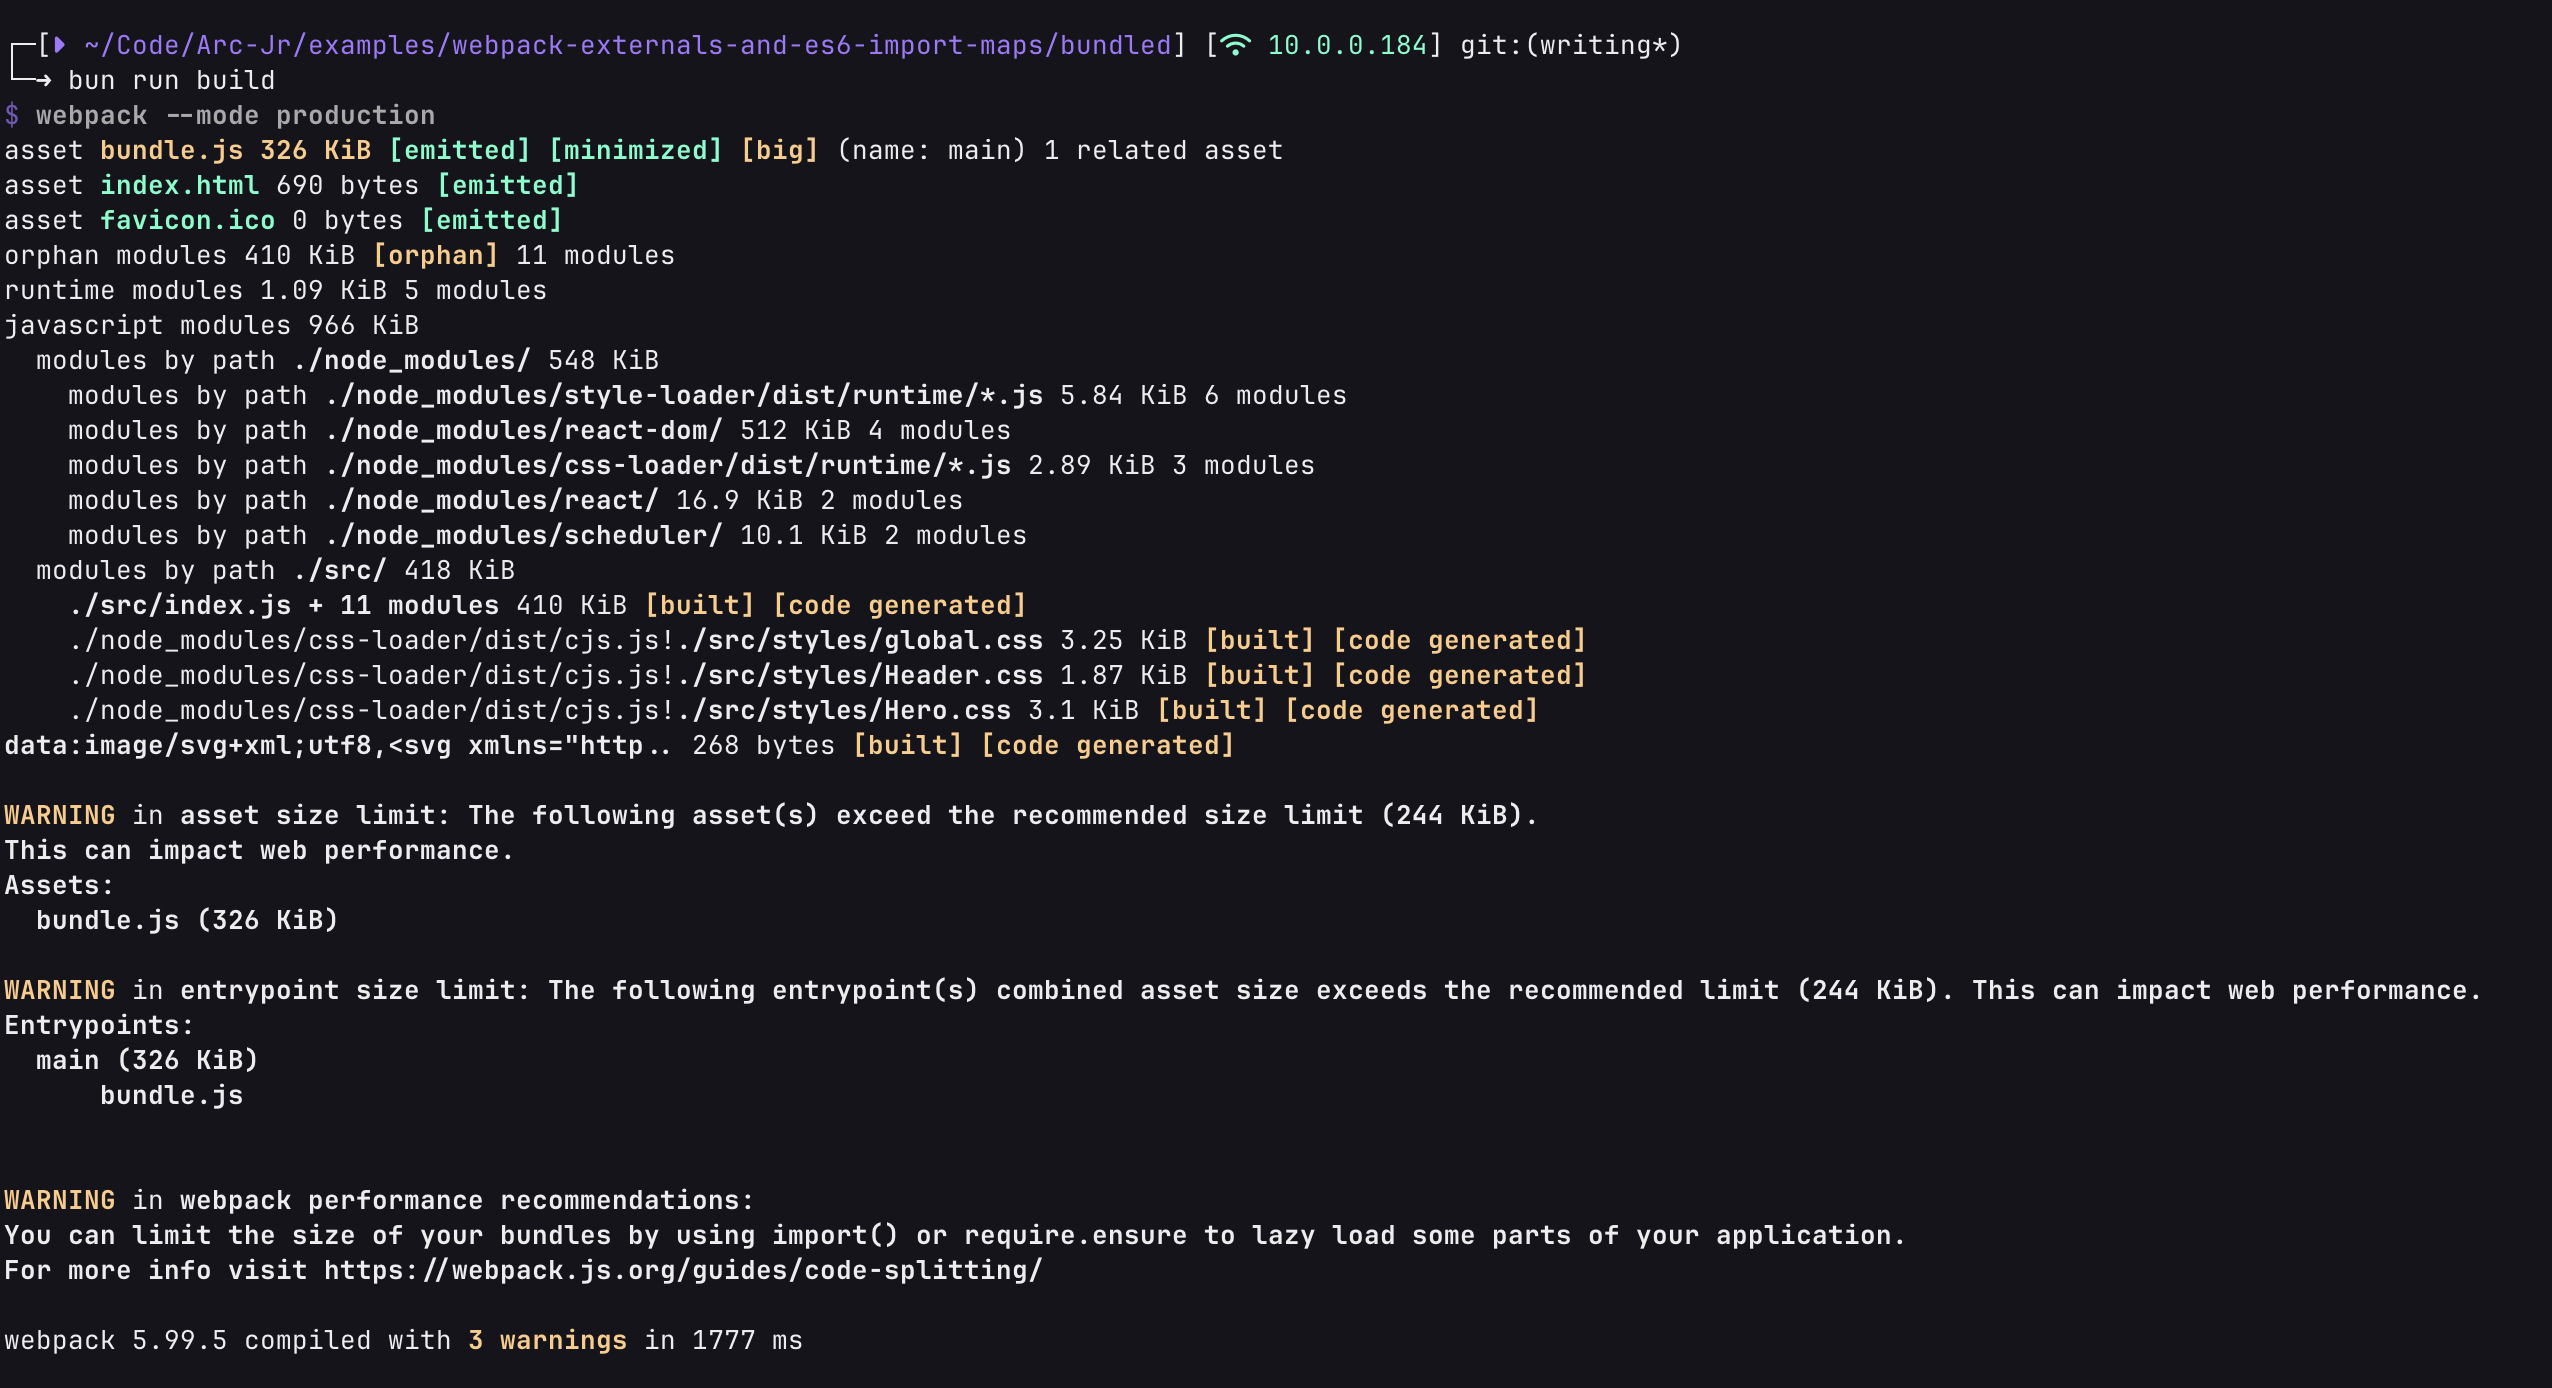Click bundle.js in the first asset line
Viewport: 2552px width, 1388px height.
(x=171, y=150)
